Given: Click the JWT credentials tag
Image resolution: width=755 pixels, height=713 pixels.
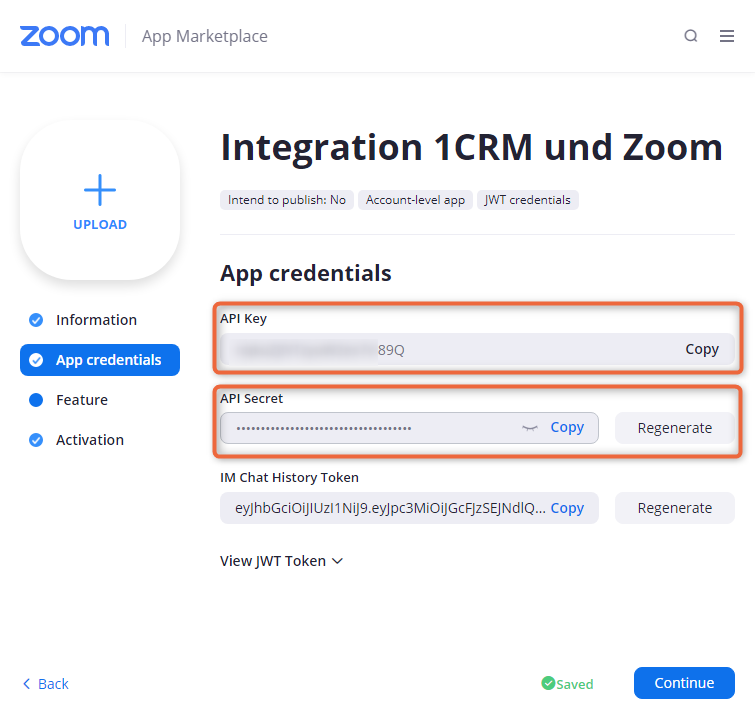Looking at the screenshot, I should [x=528, y=200].
